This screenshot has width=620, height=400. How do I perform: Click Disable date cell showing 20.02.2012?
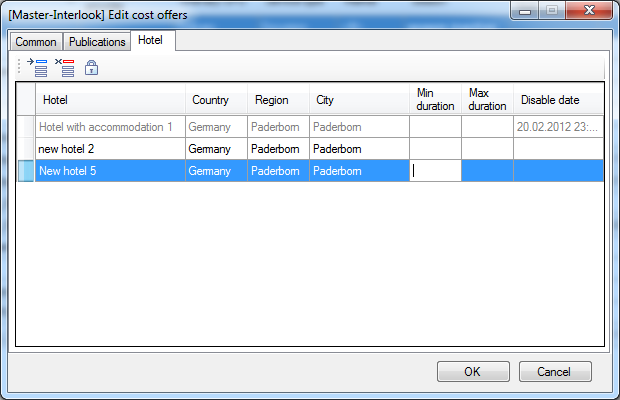click(x=558, y=127)
